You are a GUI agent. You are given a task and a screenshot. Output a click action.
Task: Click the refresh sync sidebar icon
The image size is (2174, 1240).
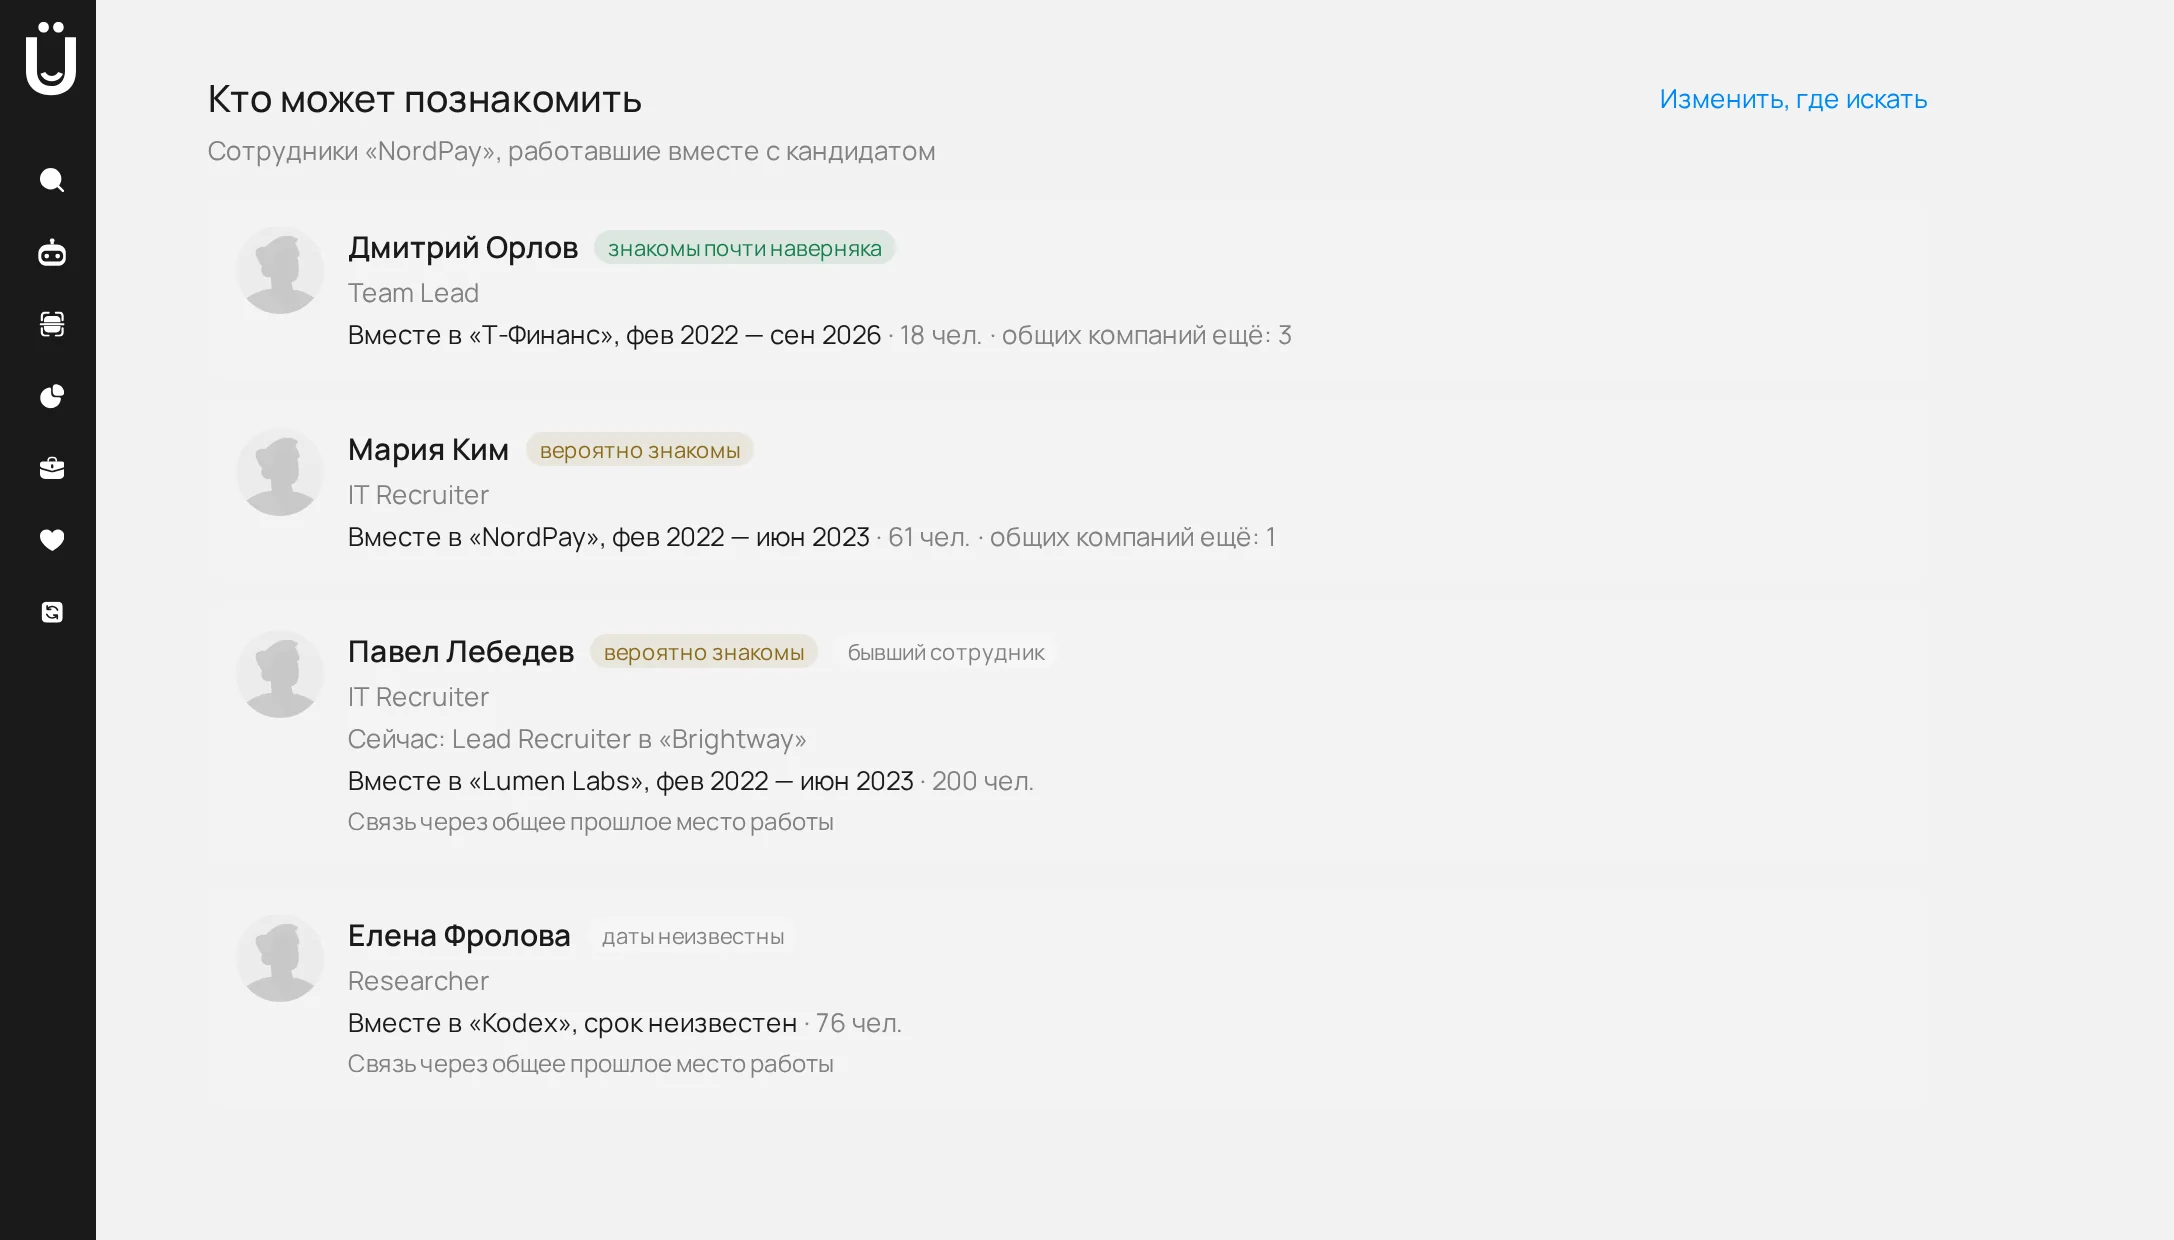(x=52, y=612)
